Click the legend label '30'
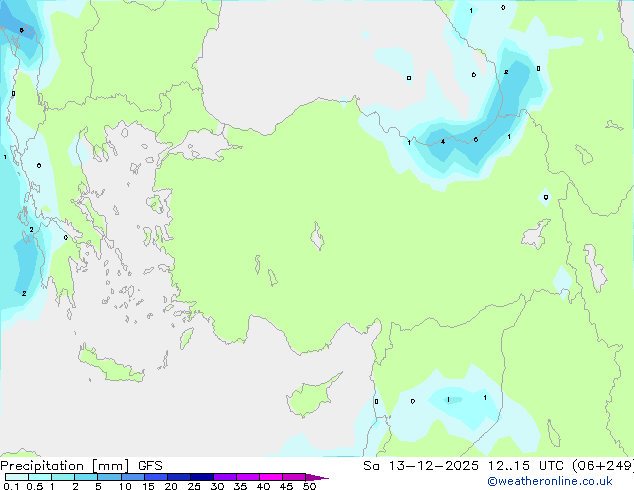Screen dimensions: 634x490 click(x=217, y=486)
